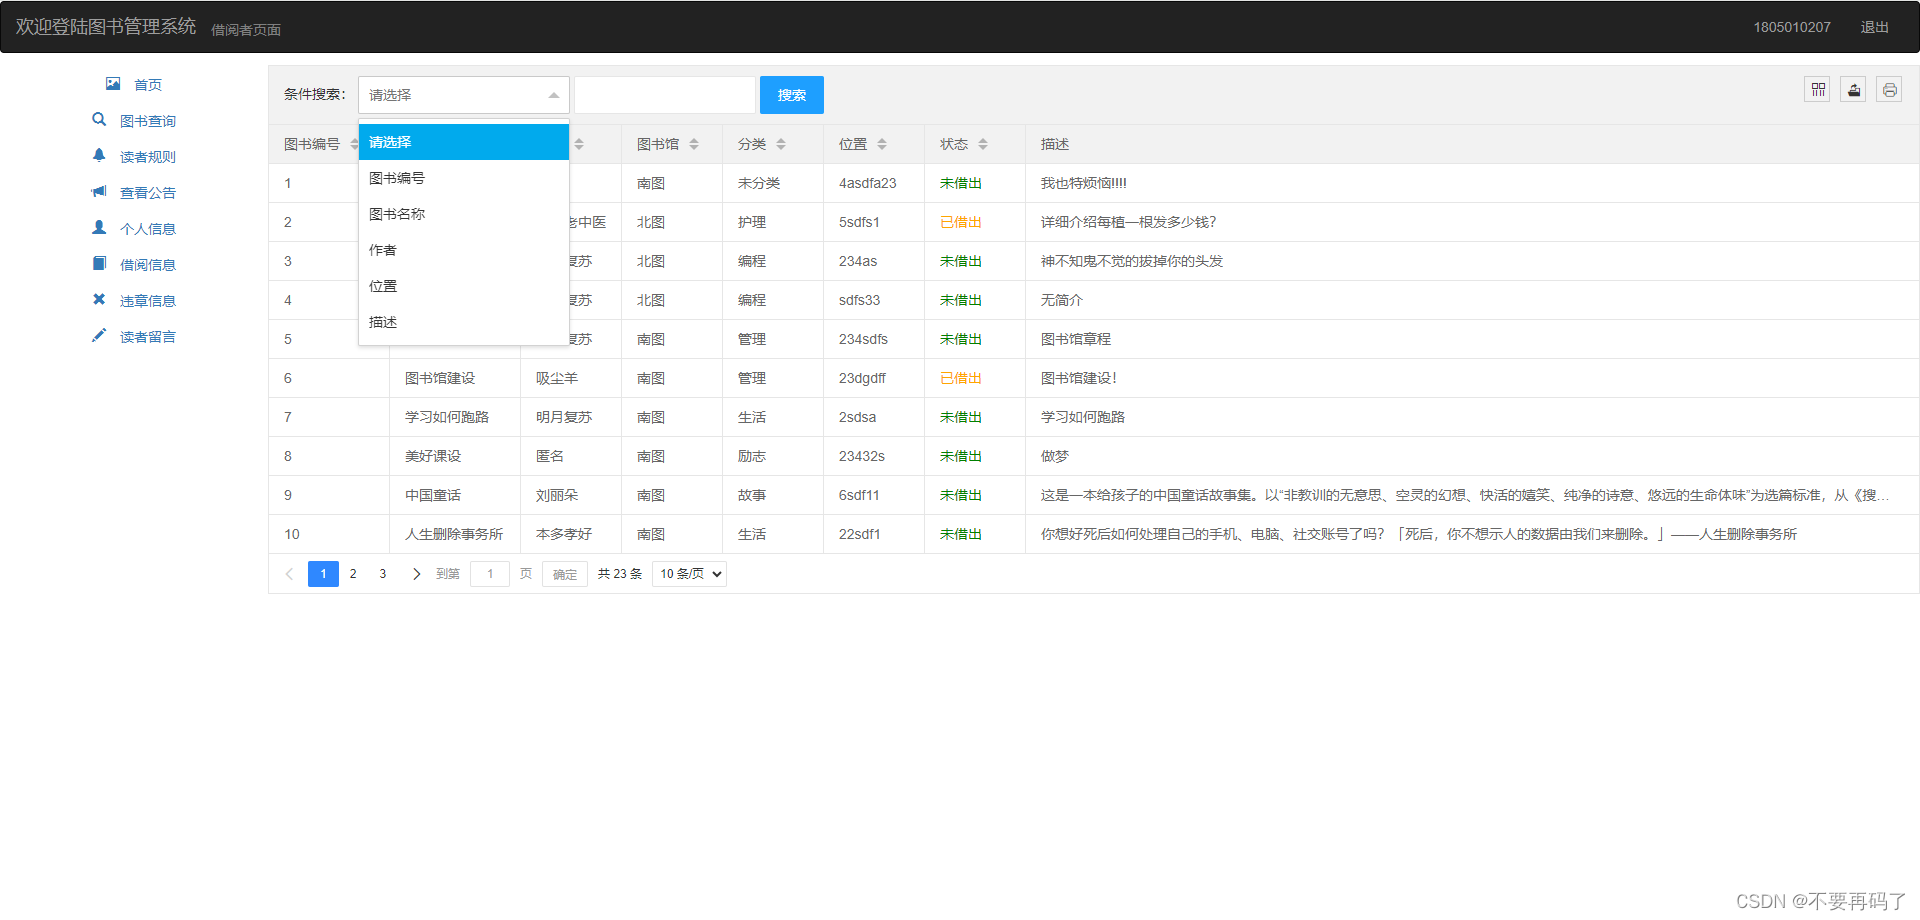Sort by 位置 column arrows

point(882,144)
